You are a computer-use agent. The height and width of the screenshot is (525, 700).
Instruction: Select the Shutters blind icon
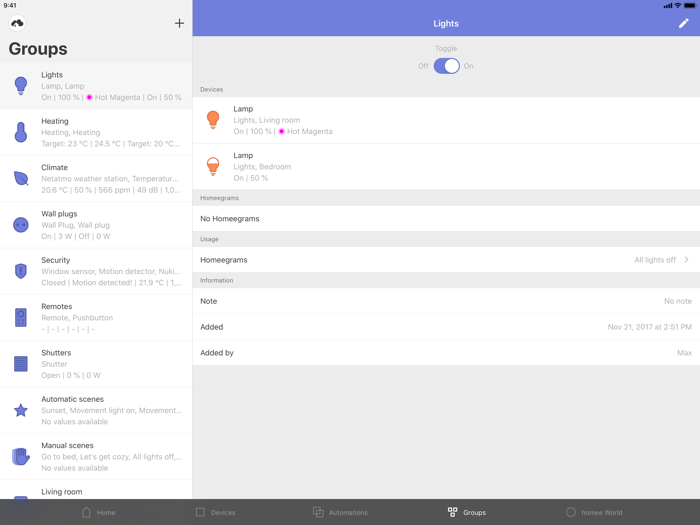21,364
